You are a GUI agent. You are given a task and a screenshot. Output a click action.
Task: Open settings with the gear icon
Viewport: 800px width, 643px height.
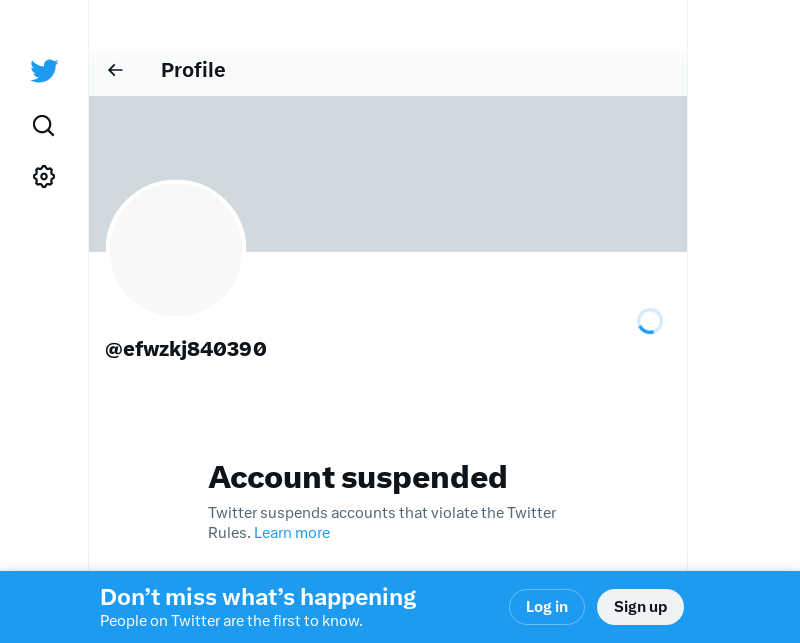pos(44,176)
